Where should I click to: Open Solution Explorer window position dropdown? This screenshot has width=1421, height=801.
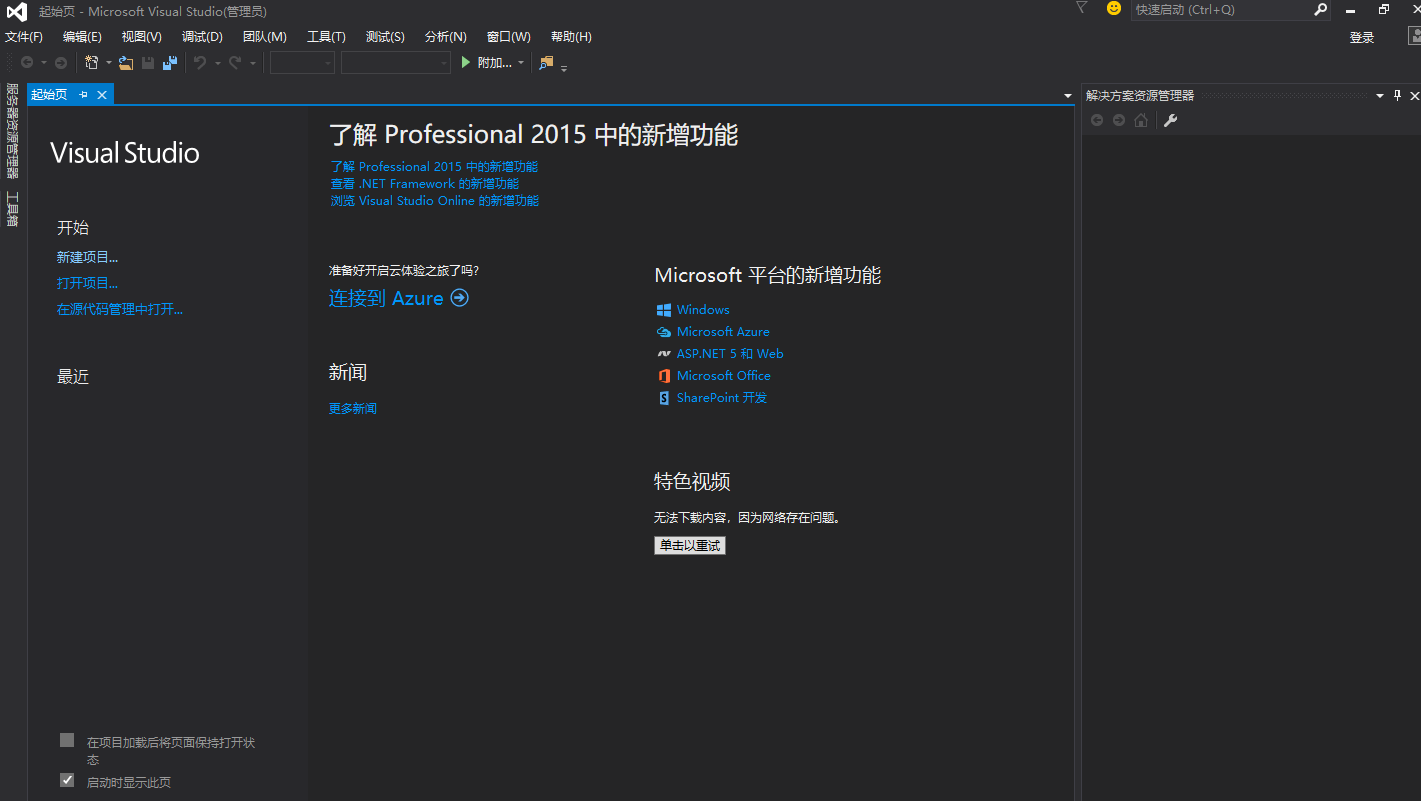1380,96
